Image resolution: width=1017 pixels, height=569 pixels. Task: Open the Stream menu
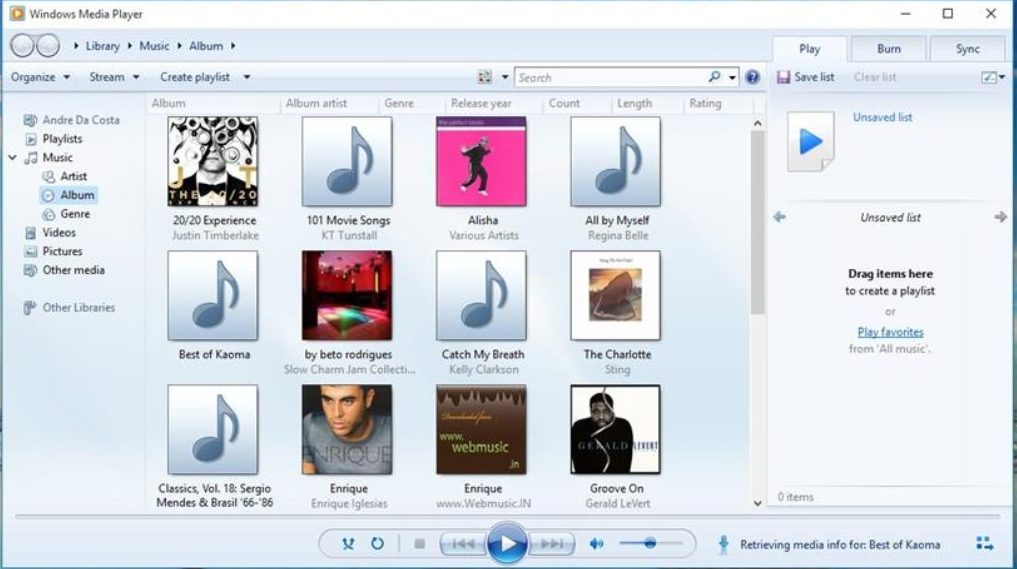114,77
